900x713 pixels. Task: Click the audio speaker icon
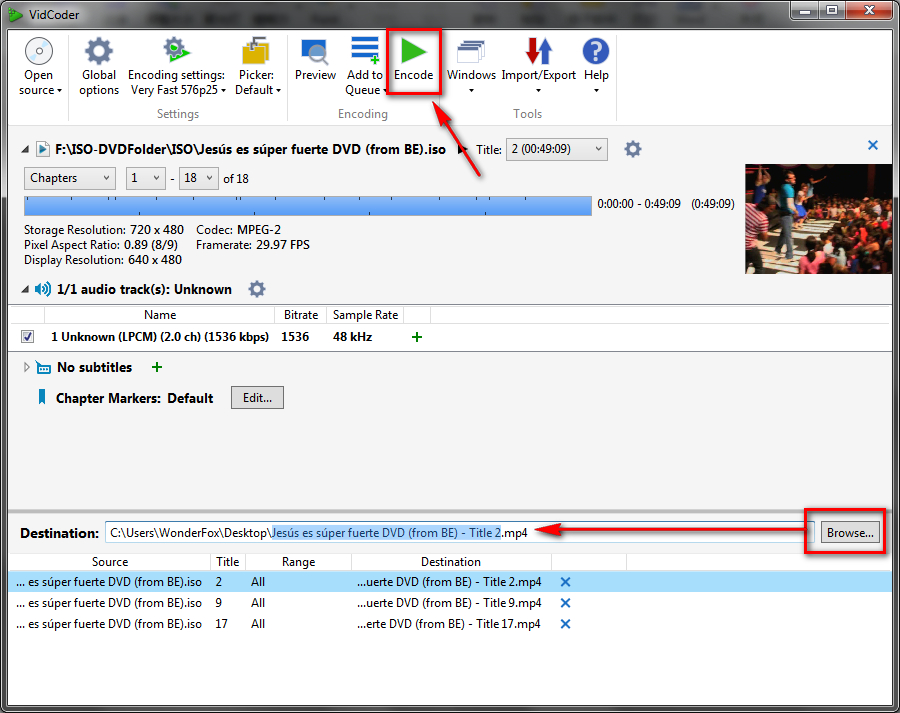[x=42, y=289]
